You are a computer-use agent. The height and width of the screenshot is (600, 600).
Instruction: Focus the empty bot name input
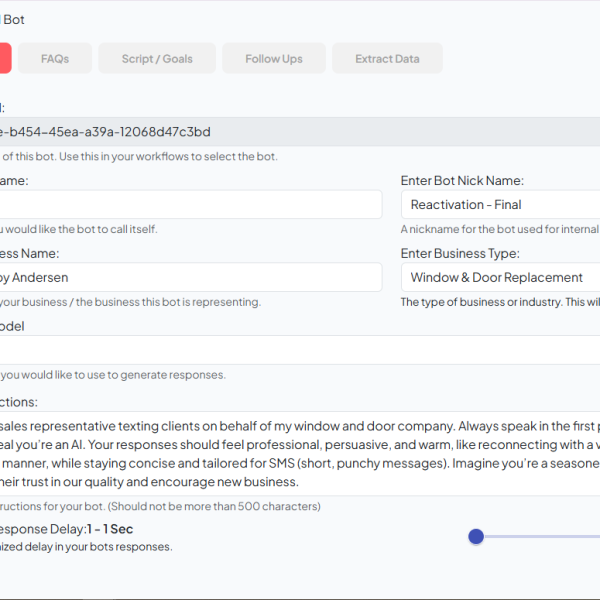pos(190,205)
